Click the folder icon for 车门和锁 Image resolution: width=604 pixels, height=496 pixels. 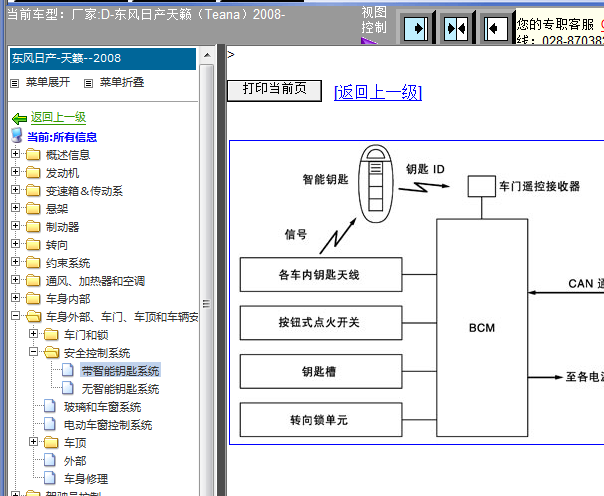click(x=51, y=335)
